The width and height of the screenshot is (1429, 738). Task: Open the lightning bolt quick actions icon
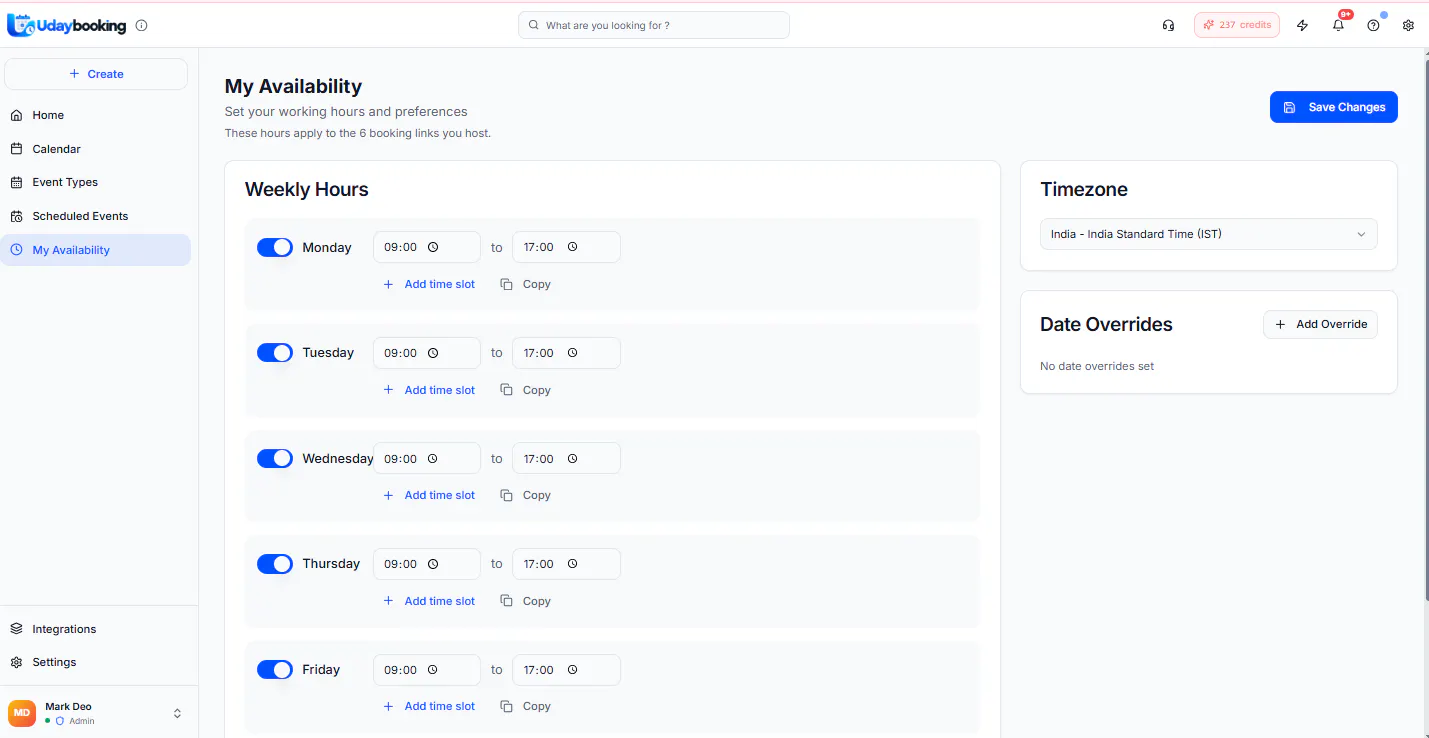click(x=1302, y=25)
